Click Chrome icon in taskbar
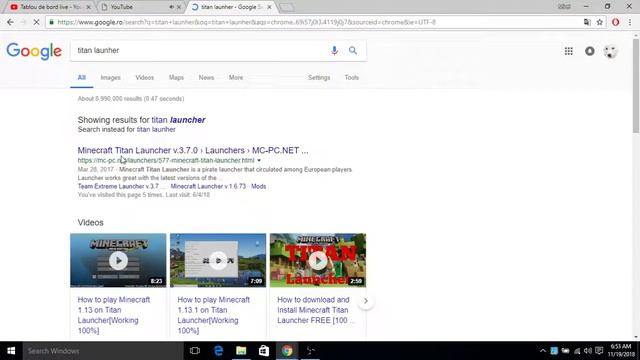The image size is (640, 360). (287, 351)
